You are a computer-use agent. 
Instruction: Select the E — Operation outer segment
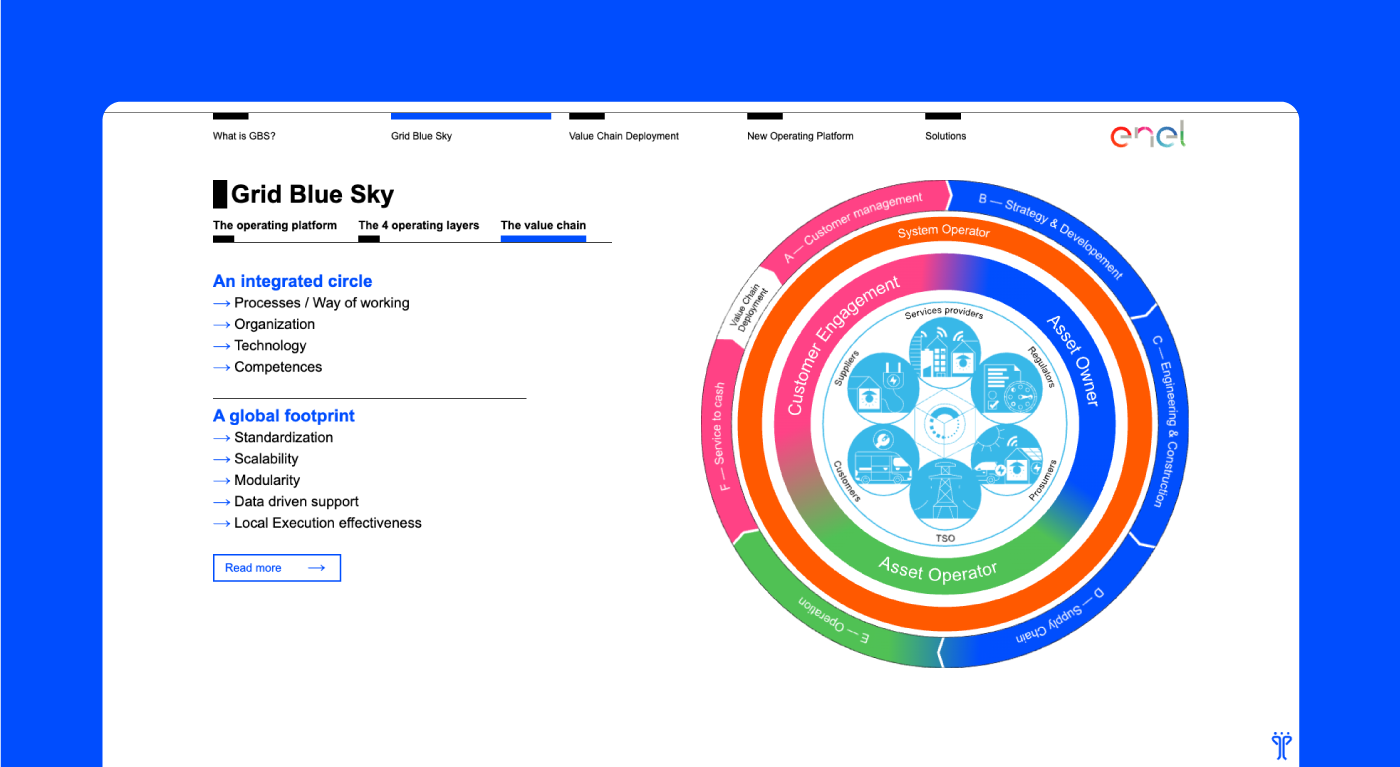tap(834, 620)
